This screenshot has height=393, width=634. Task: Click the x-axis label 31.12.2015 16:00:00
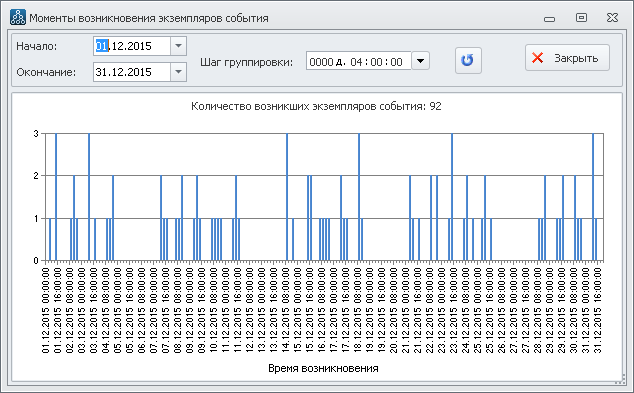coord(598,310)
